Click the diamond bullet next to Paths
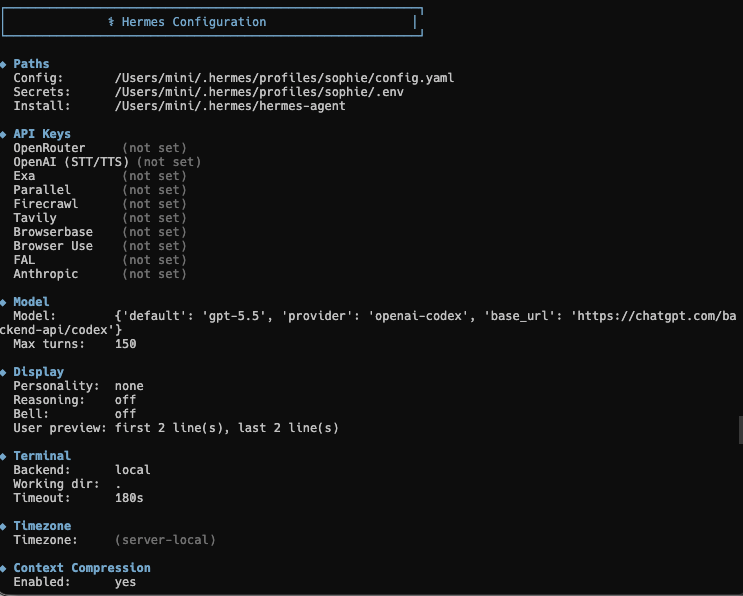 (x=3, y=64)
